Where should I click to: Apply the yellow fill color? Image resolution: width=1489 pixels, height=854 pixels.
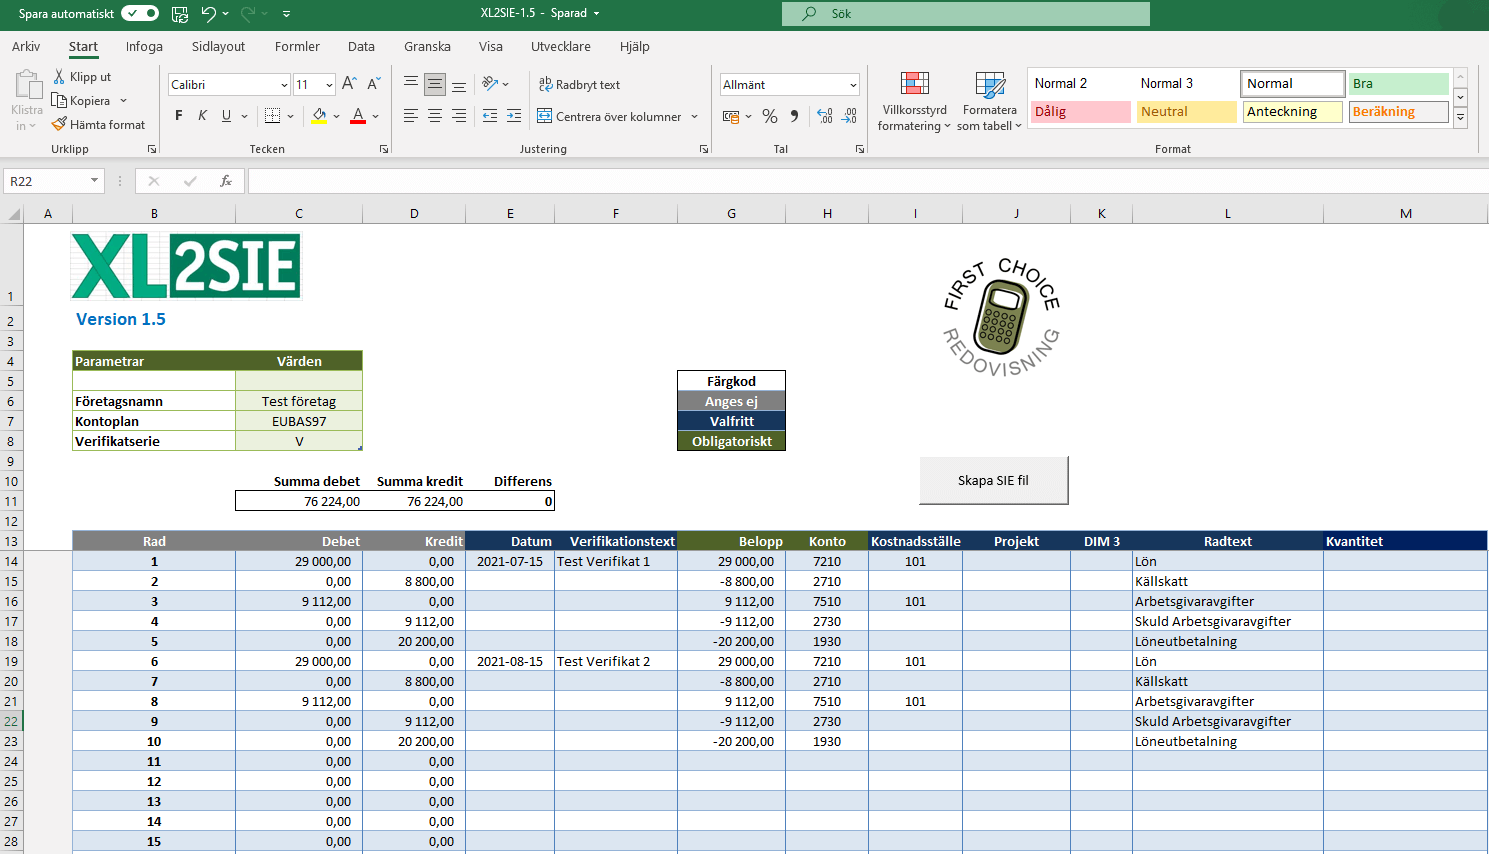[x=319, y=116]
